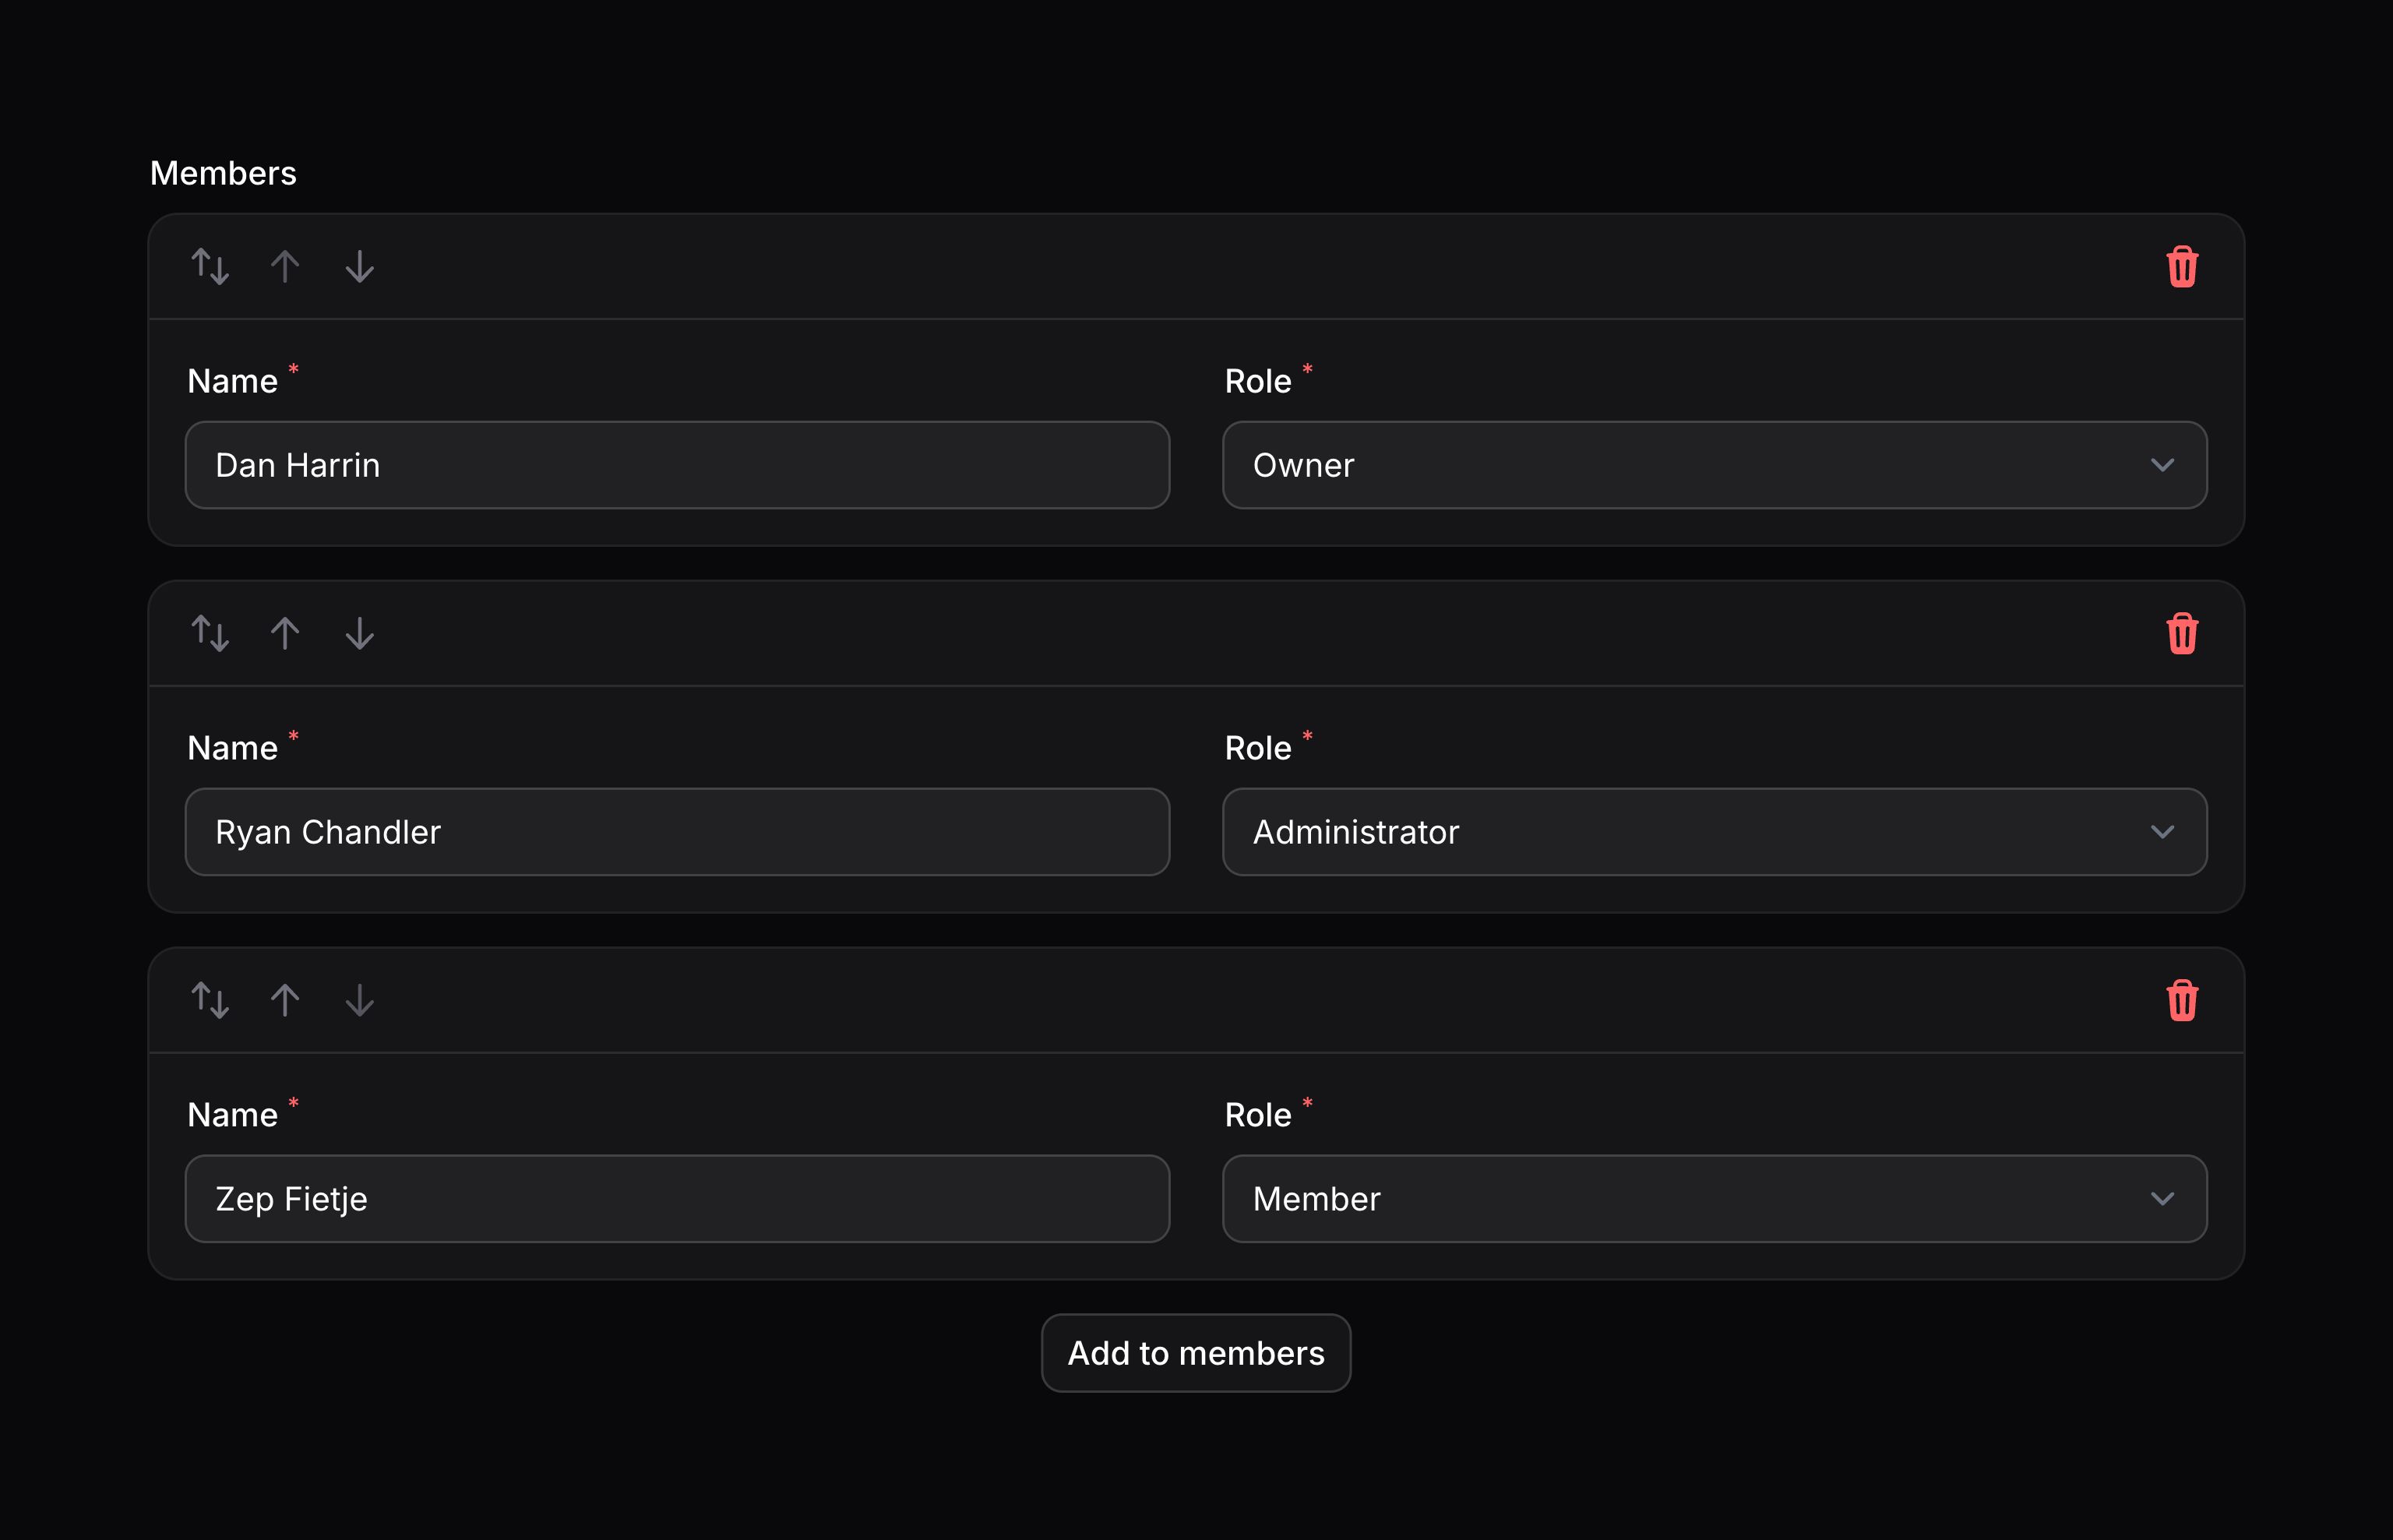Move Ryan Chandler up using the up arrow

click(x=284, y=633)
